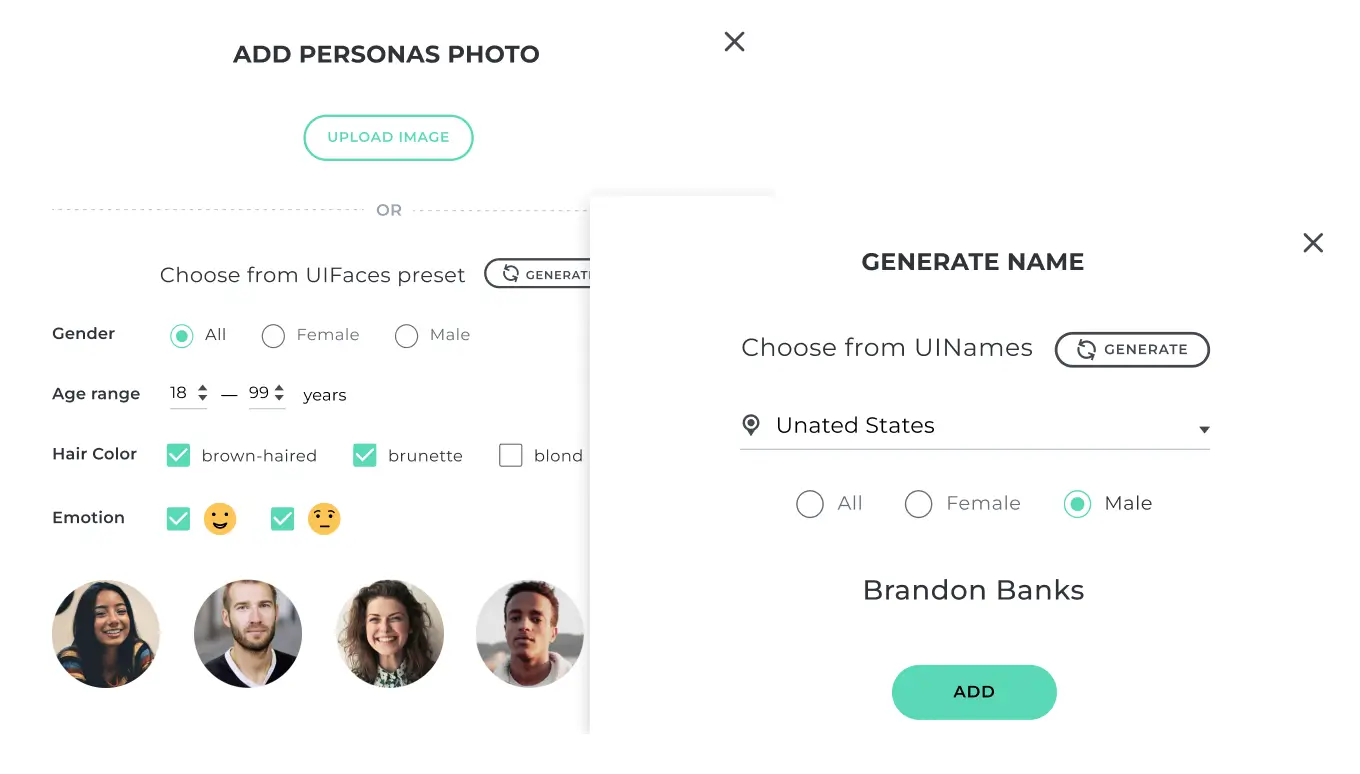Uncheck the brown-haired hair color checkbox
Image resolution: width=1360 pixels, height=774 pixels.
coord(178,456)
